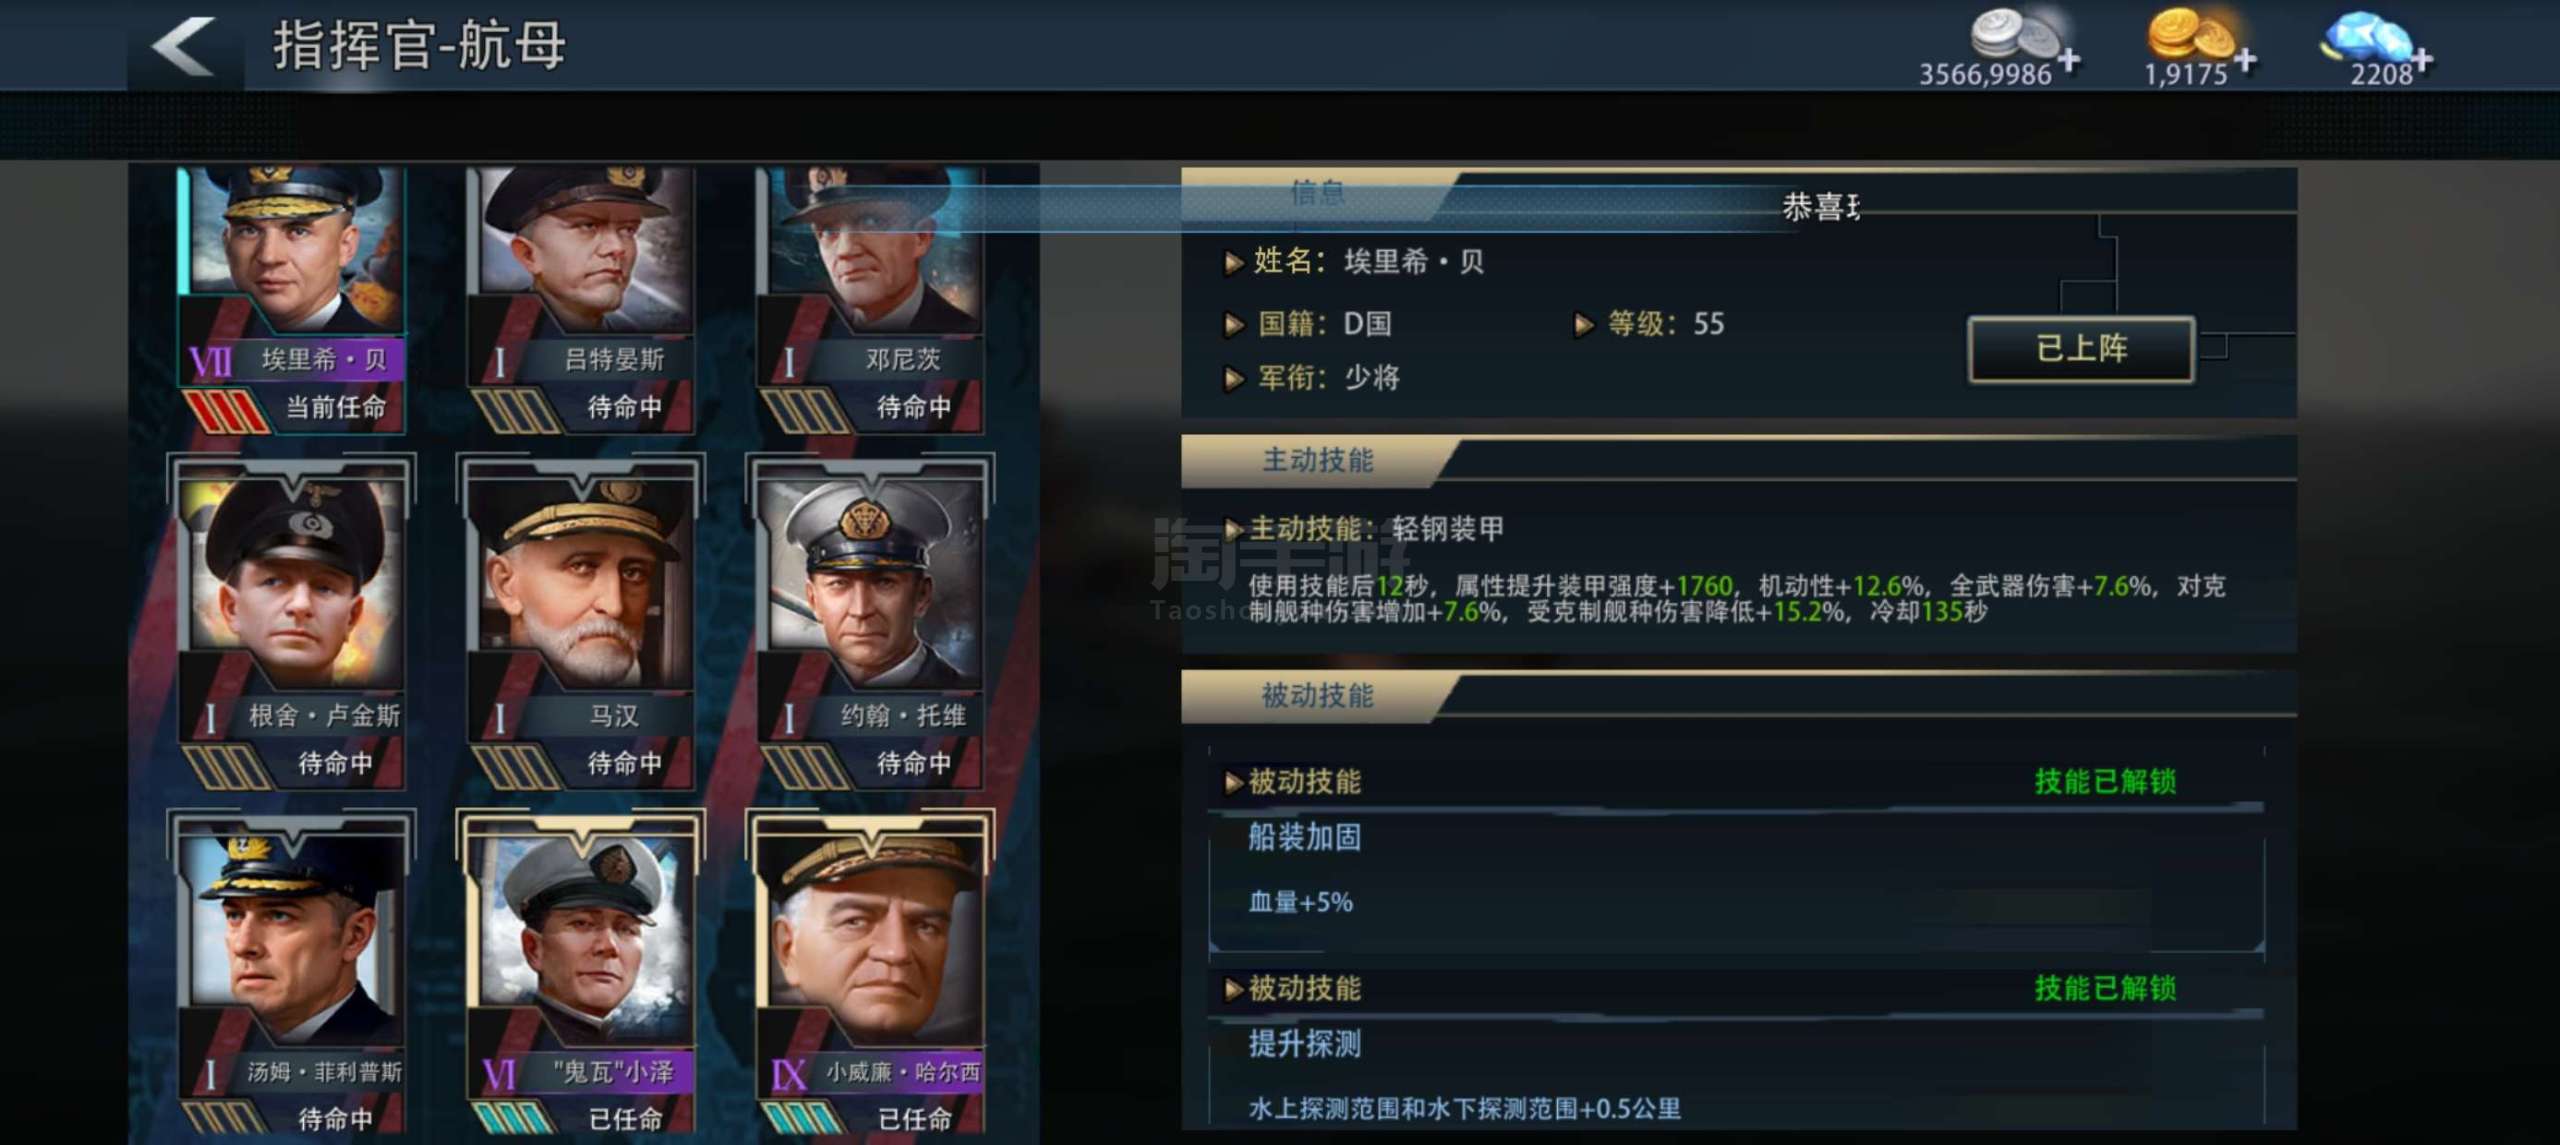Image resolution: width=2560 pixels, height=1145 pixels.
Task: Choose commander 根舍·卢金斯 card
Action: (291, 622)
